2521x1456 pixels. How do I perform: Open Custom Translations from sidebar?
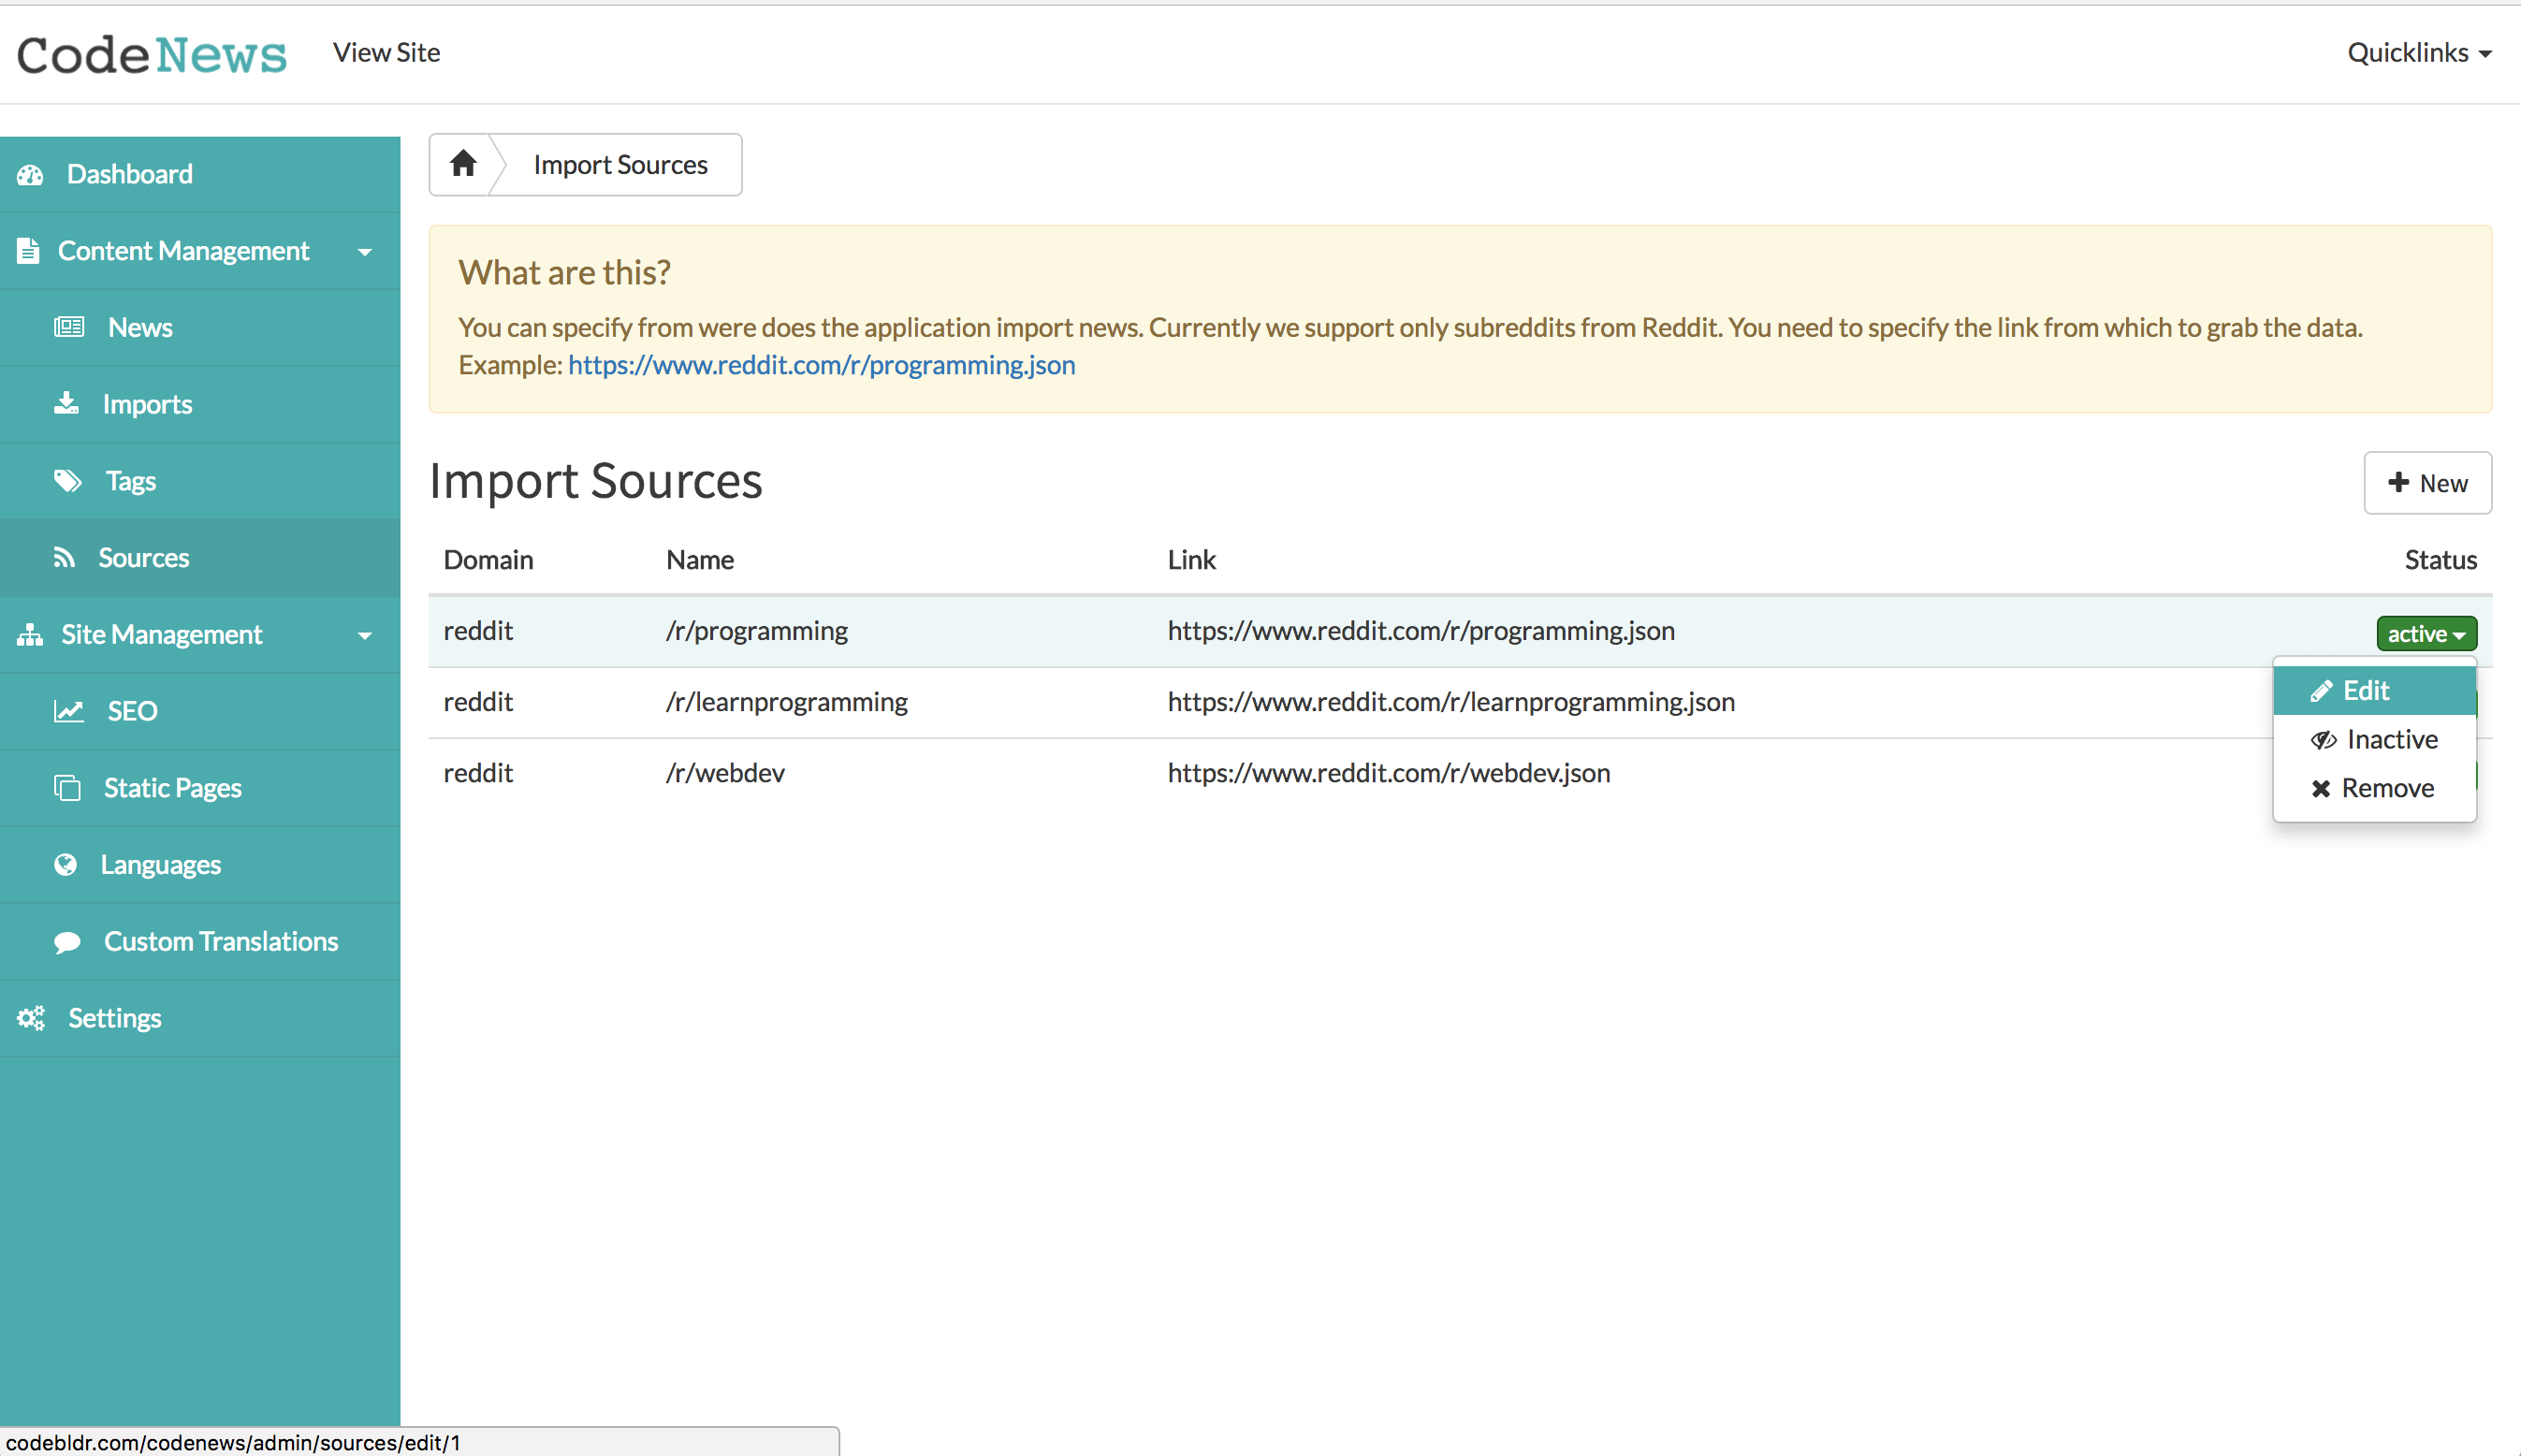[220, 942]
